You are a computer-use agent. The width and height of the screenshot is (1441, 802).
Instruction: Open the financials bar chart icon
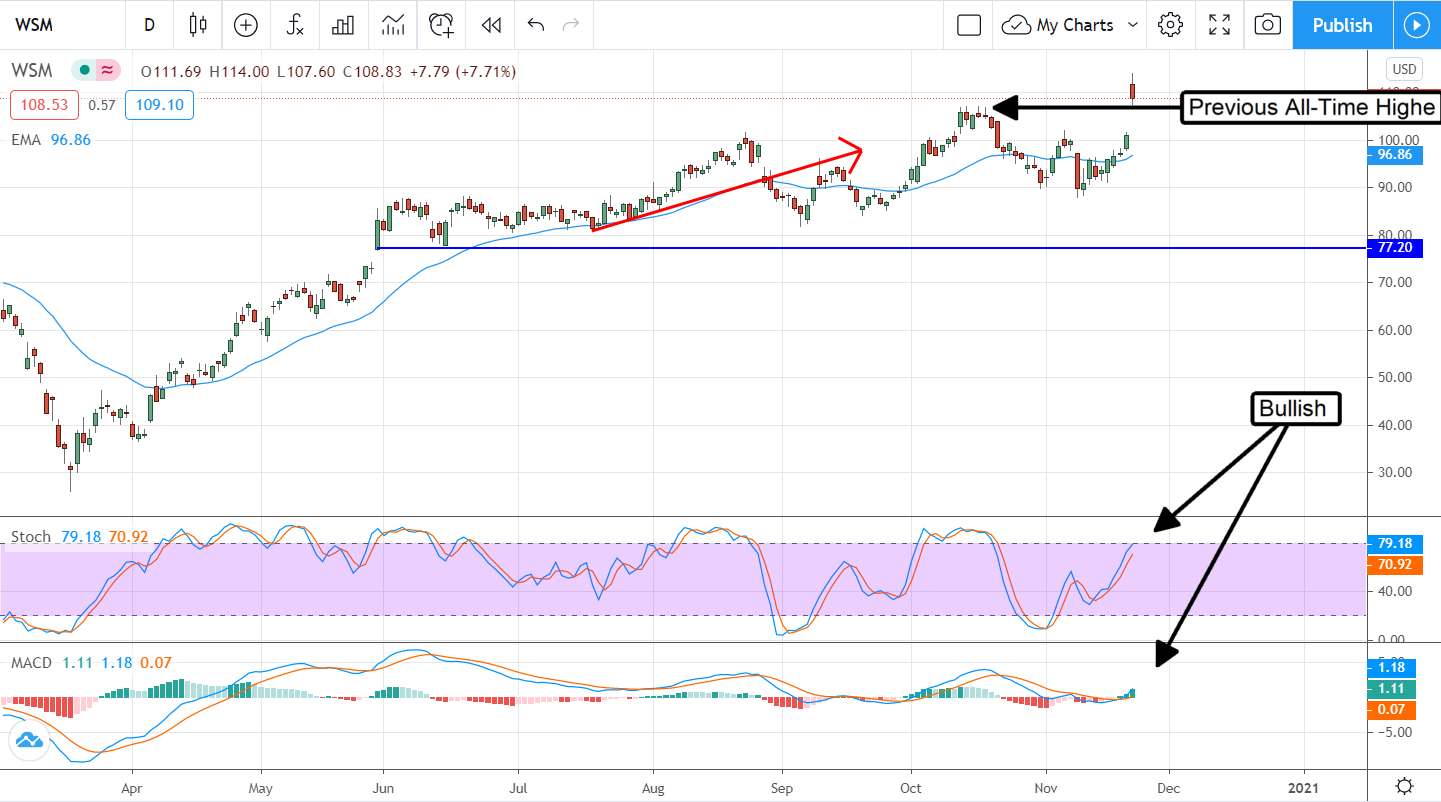point(344,25)
